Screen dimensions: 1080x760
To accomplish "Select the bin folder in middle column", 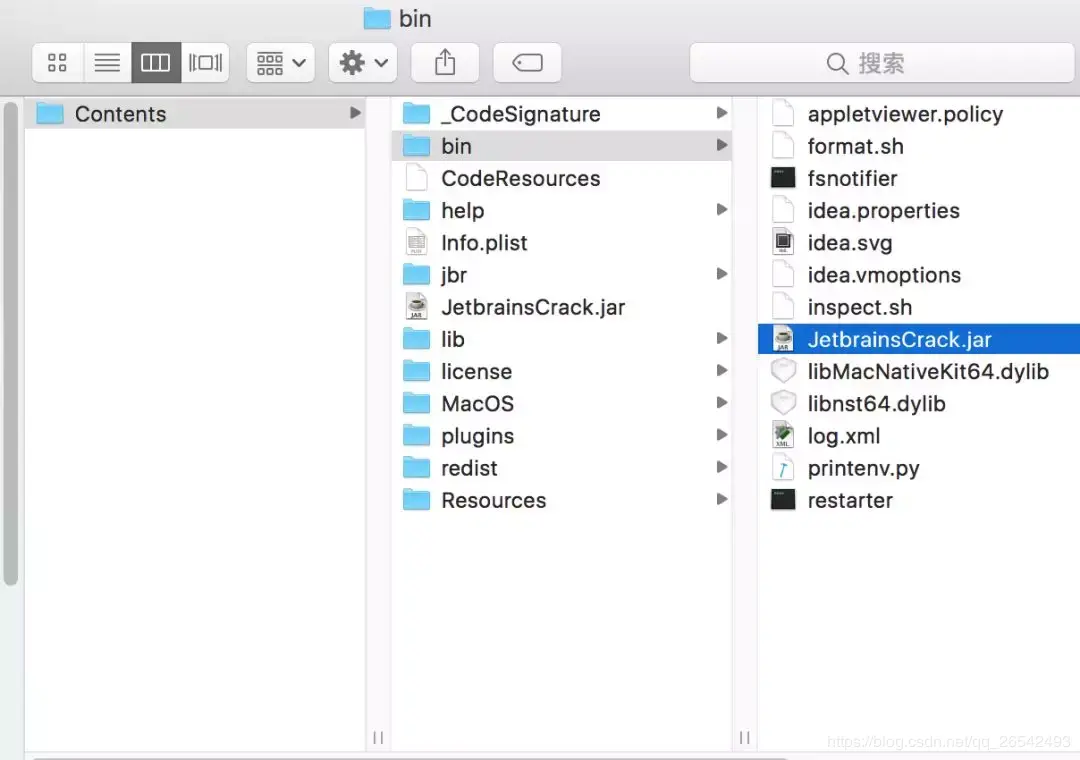I will 561,146.
